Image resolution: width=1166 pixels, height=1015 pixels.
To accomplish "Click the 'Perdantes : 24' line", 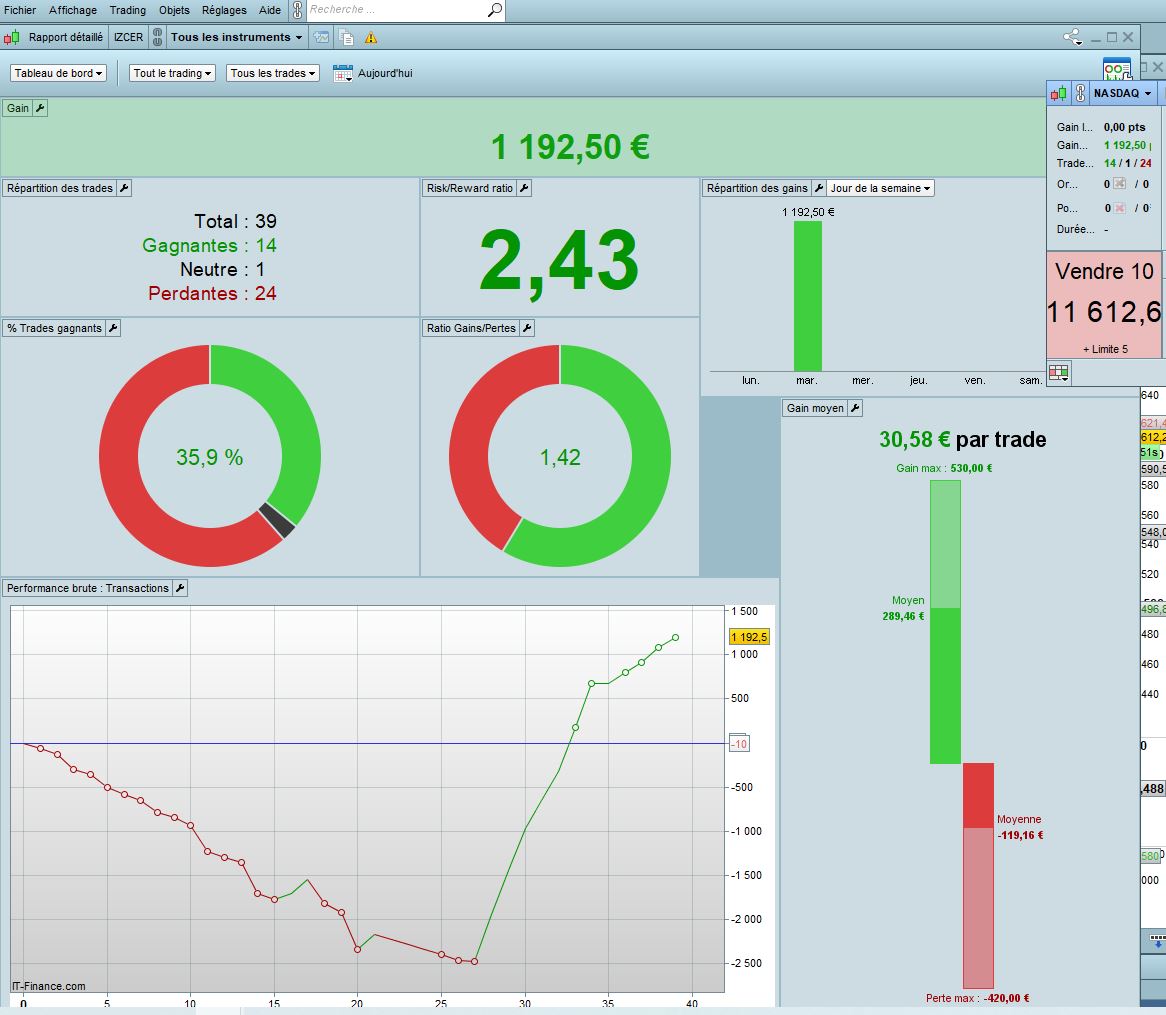I will 212,293.
